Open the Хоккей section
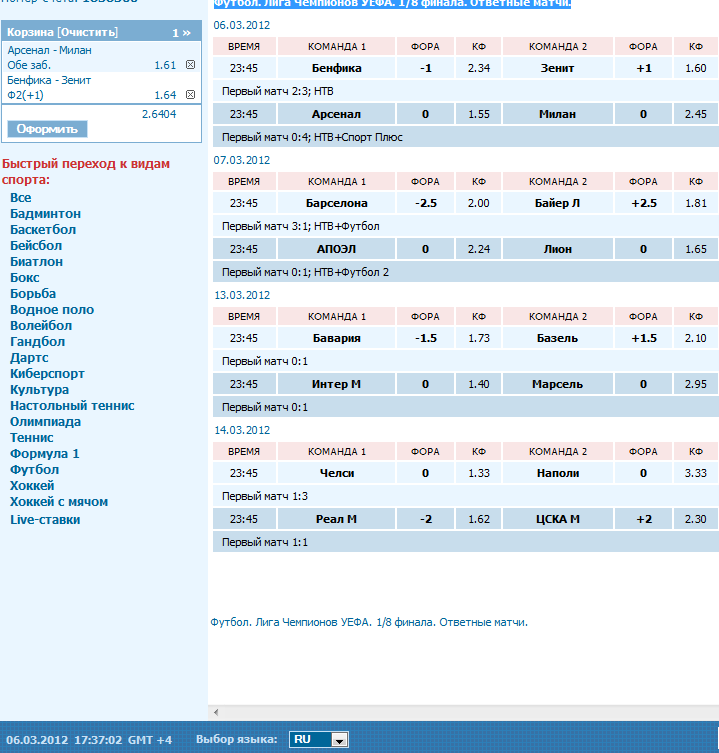The width and height of the screenshot is (719, 753). pos(32,486)
